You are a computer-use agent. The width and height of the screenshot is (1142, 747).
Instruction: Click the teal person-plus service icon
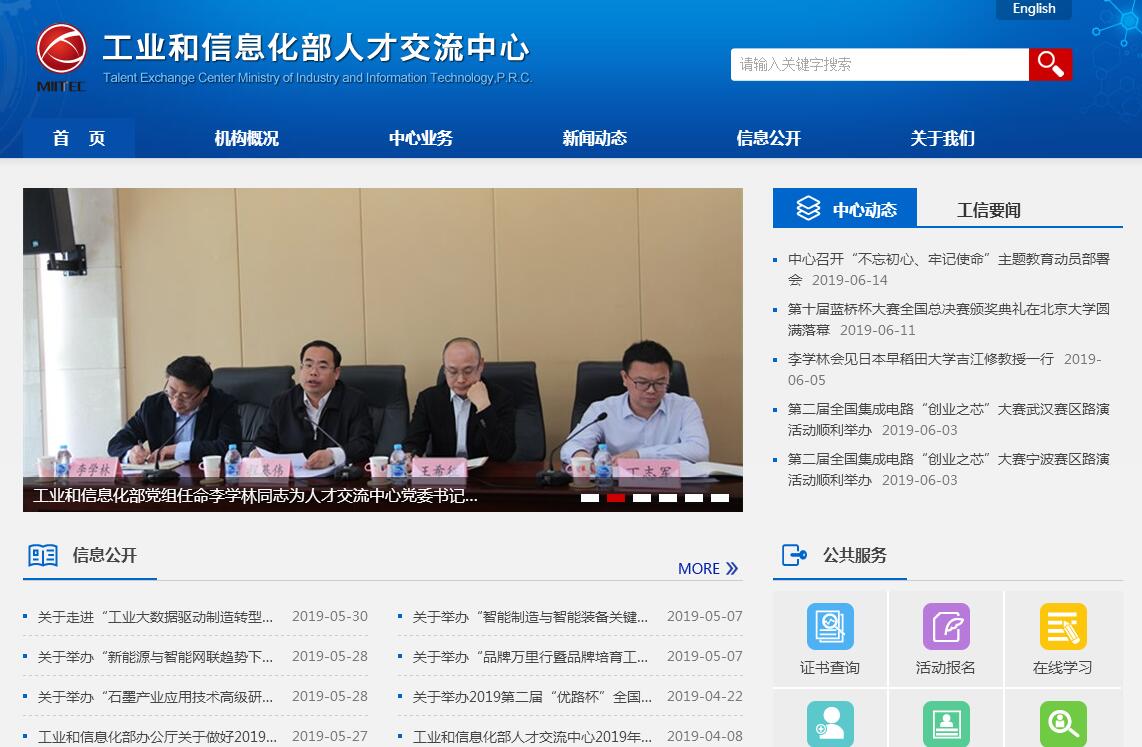pos(830,724)
